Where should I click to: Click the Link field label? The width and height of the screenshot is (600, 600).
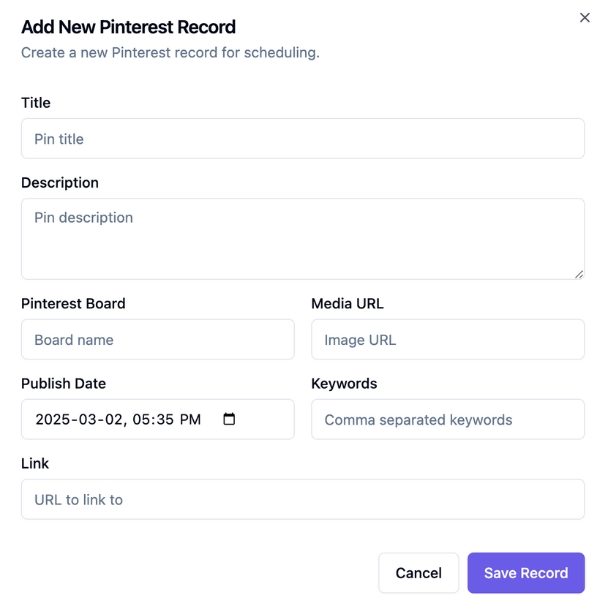pos(35,463)
